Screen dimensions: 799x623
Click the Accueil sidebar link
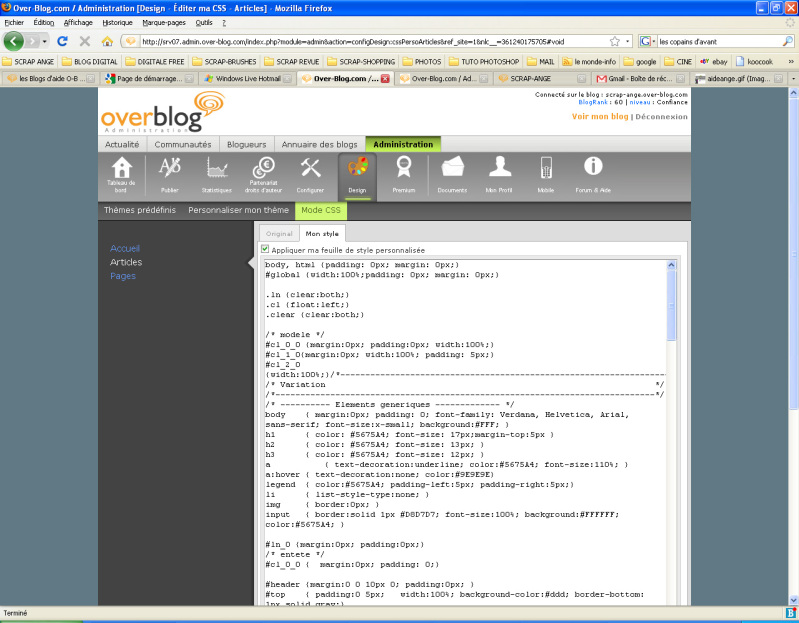click(x=125, y=248)
